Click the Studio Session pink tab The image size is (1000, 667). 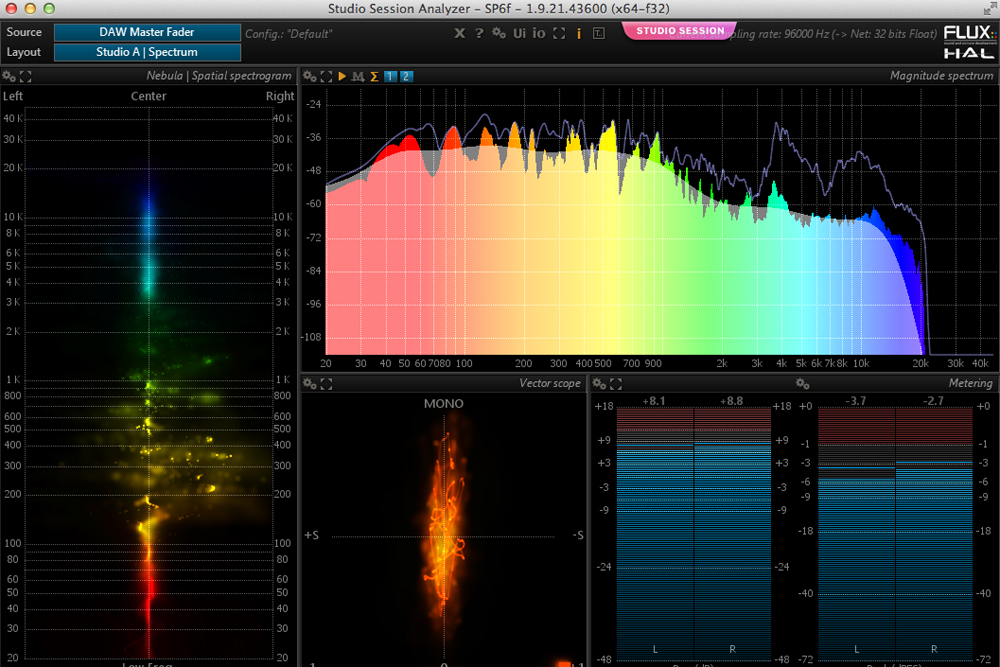(x=680, y=31)
